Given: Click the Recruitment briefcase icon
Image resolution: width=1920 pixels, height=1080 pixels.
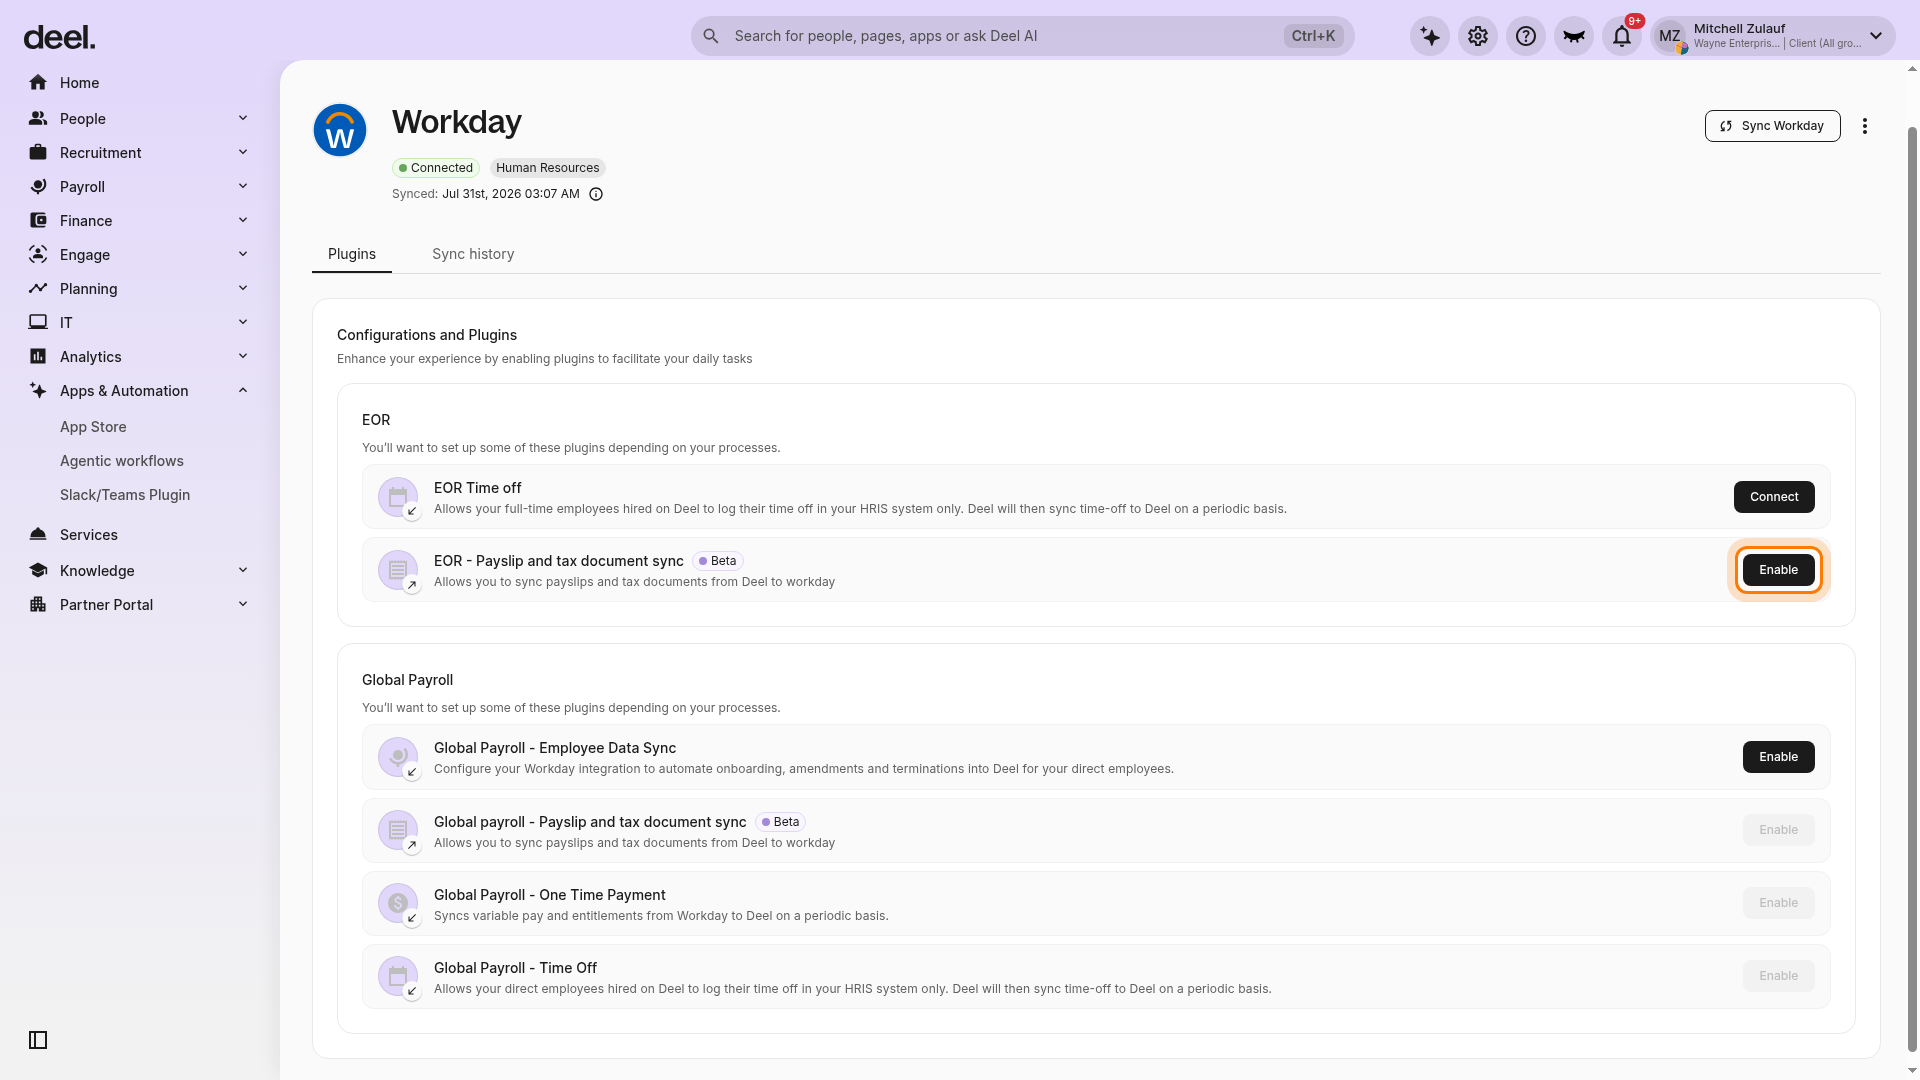Looking at the screenshot, I should [x=38, y=152].
